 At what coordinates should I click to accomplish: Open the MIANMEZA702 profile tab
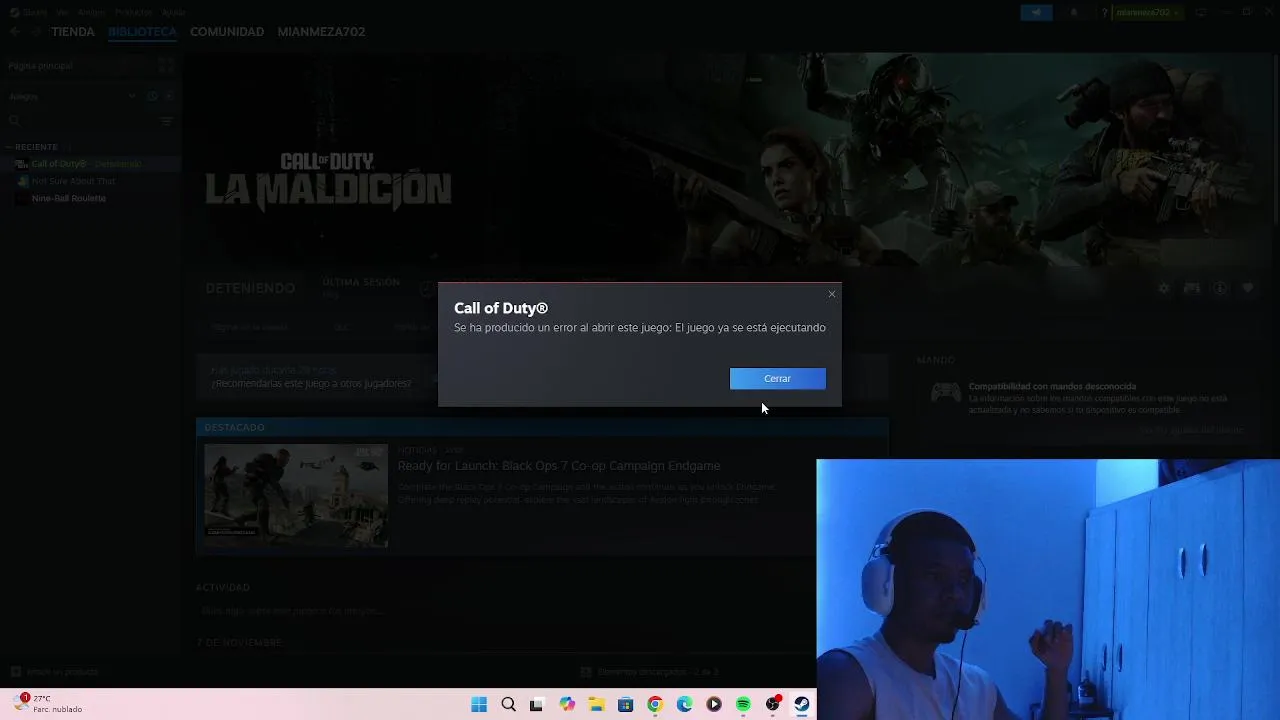coord(321,32)
